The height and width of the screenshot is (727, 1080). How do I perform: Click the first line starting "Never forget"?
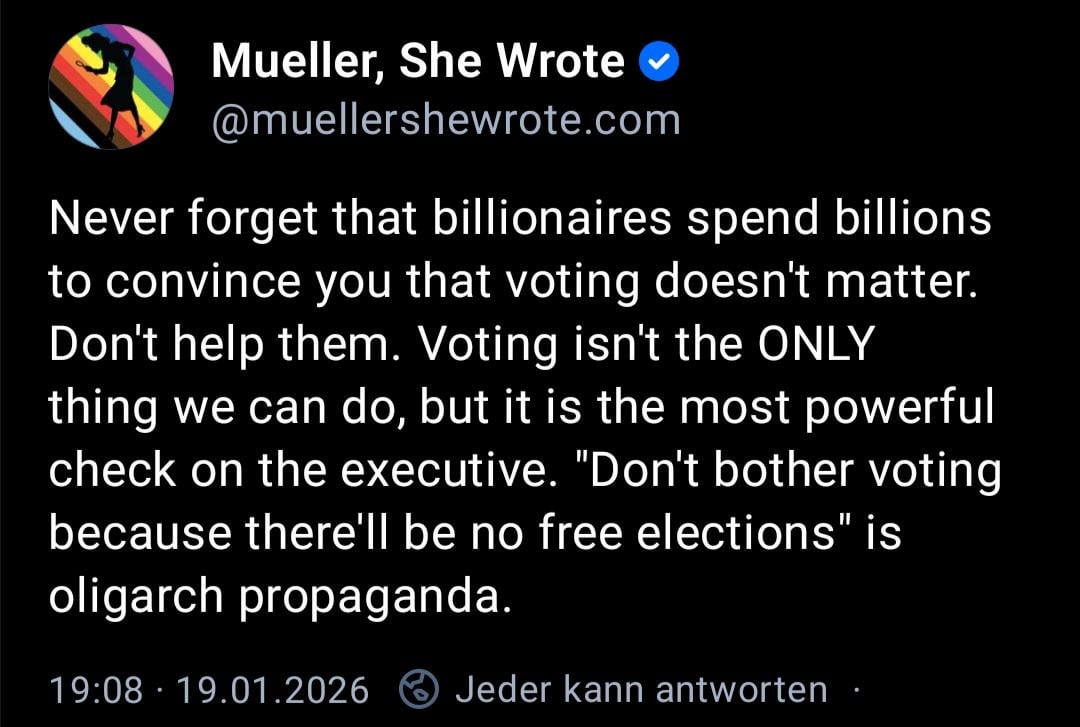coord(520,219)
